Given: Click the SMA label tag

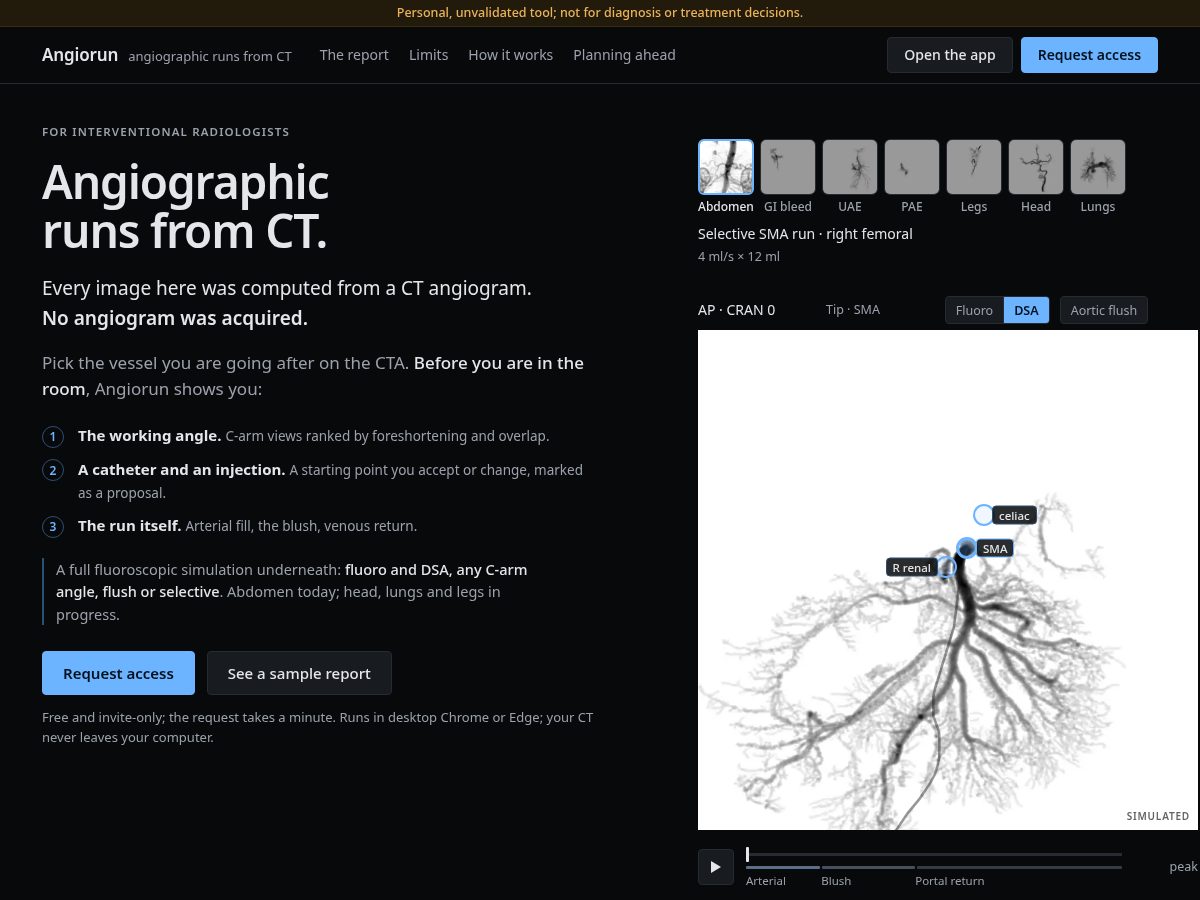Looking at the screenshot, I should click(994, 549).
